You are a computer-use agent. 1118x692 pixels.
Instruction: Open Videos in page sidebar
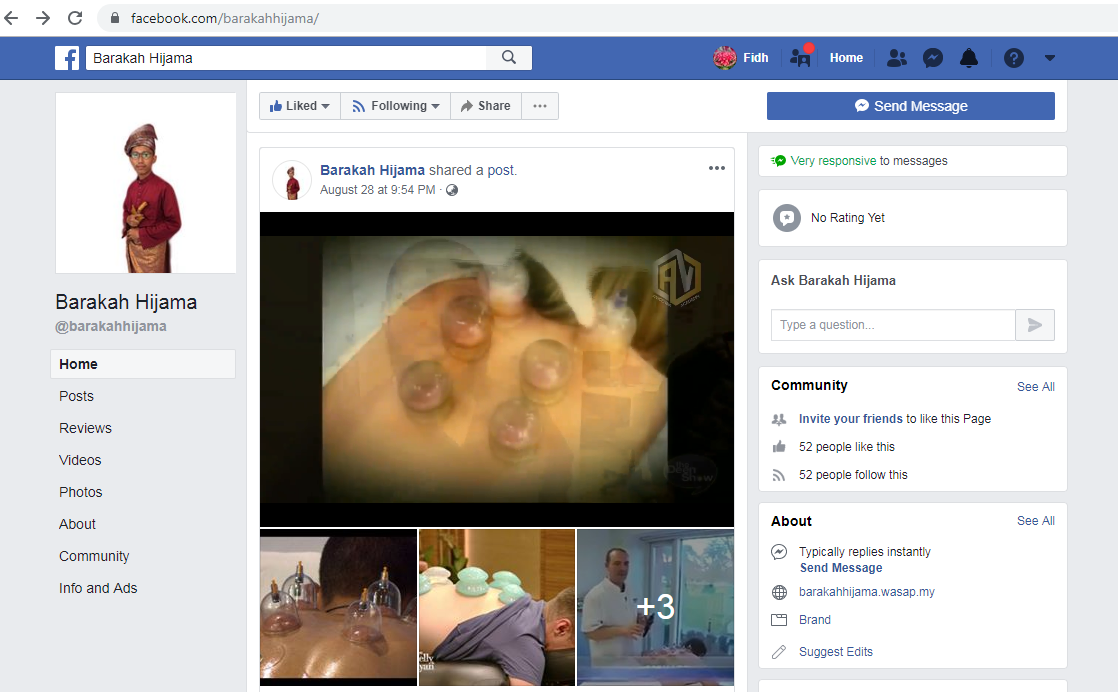(x=80, y=460)
